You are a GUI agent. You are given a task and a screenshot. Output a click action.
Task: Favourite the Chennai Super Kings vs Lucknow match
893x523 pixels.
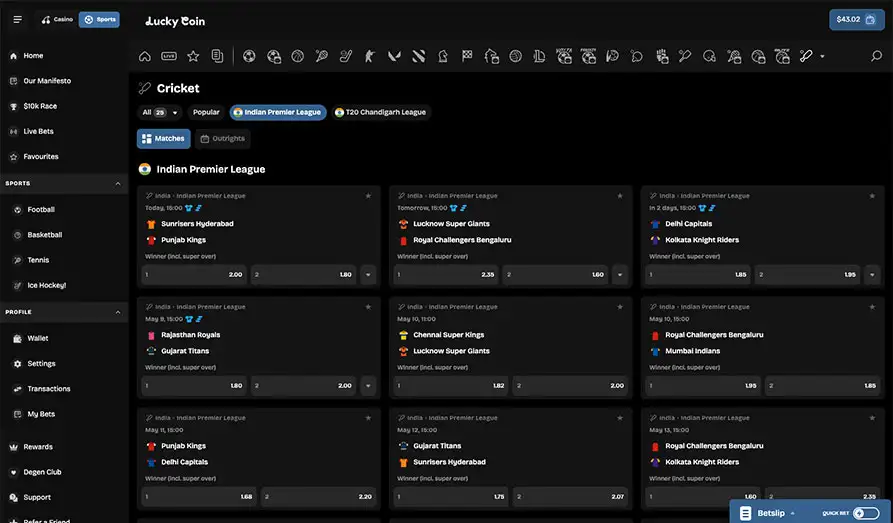(620, 307)
